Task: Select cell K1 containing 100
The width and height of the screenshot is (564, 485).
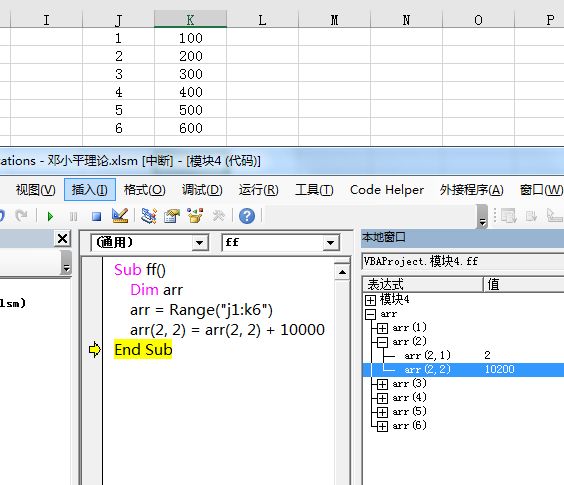Action: (x=191, y=38)
